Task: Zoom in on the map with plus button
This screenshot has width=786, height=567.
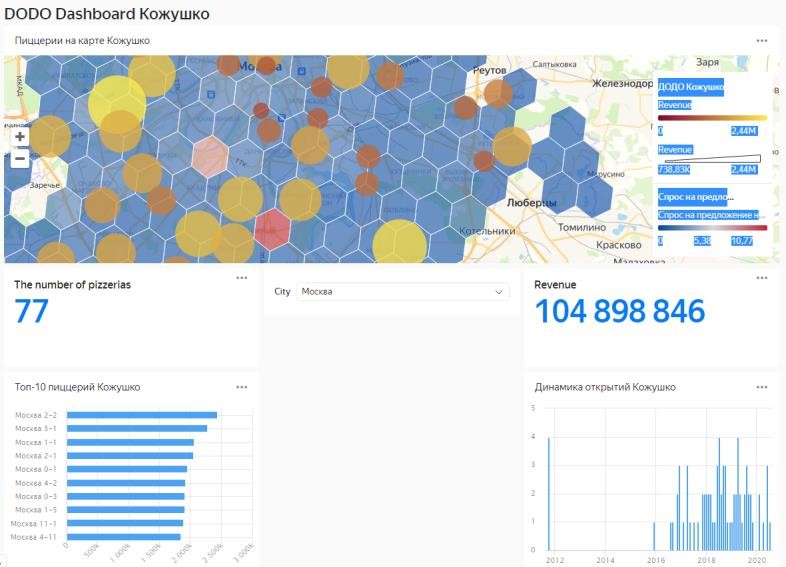Action: click(20, 137)
